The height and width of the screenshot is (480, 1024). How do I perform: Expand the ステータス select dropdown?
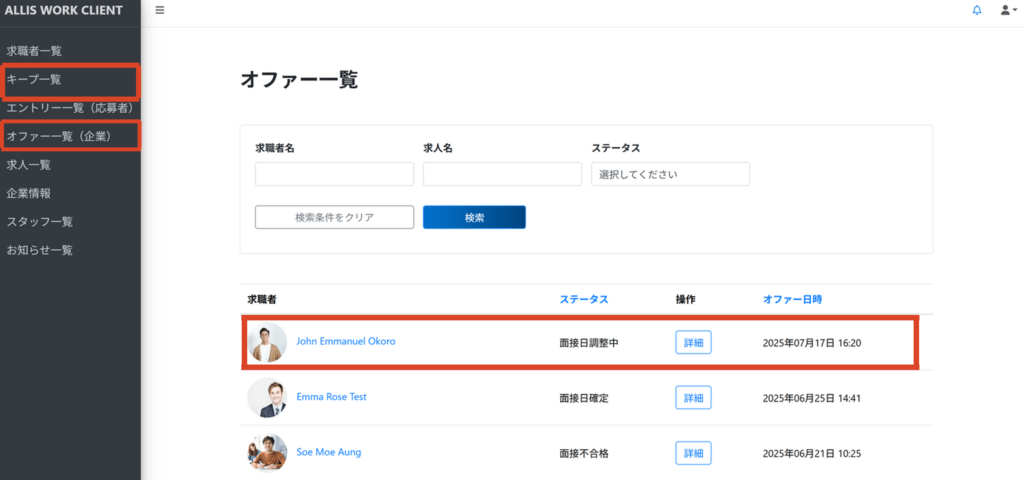(670, 174)
